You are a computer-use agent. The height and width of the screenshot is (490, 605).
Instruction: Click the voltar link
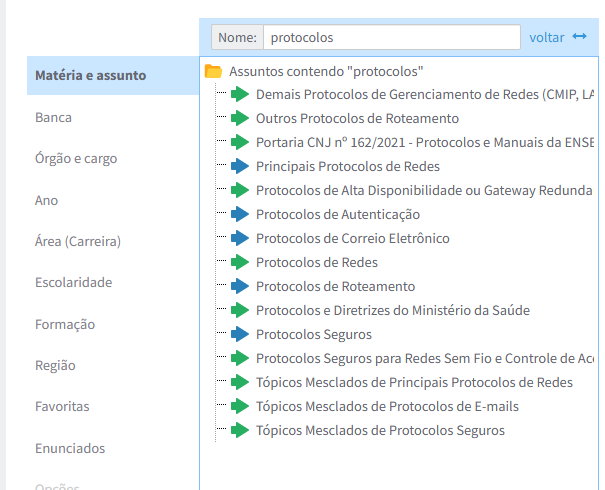coord(546,37)
